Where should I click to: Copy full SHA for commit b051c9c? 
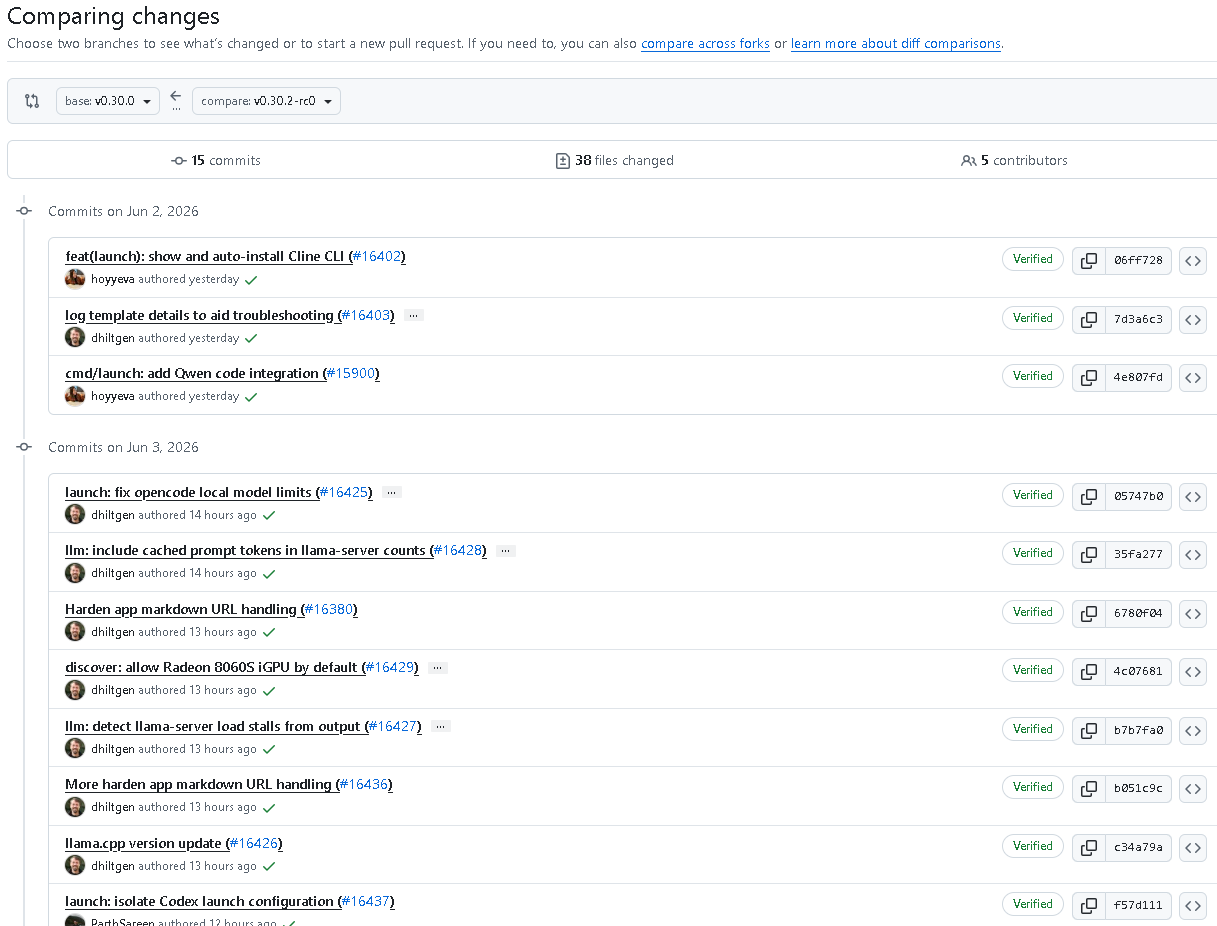point(1089,788)
